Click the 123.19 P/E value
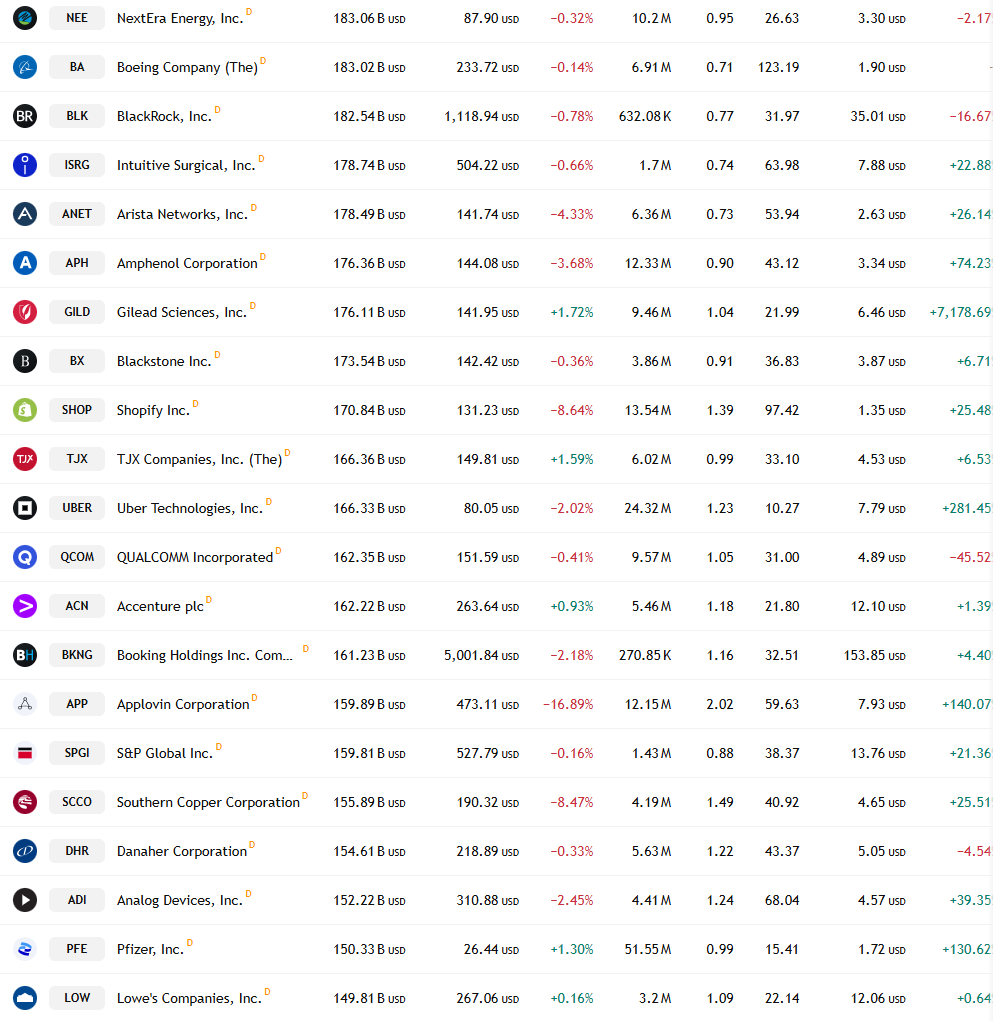Screen dimensions: 993x1021 [778, 68]
